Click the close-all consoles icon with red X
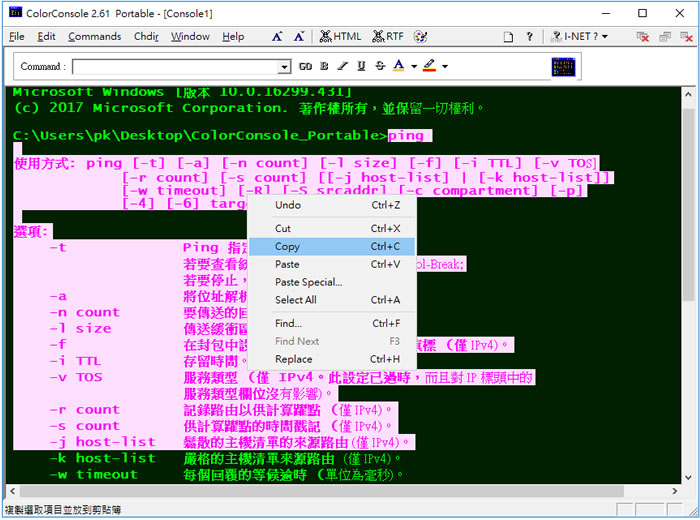Viewport: 700px width, 520px height. (643, 37)
